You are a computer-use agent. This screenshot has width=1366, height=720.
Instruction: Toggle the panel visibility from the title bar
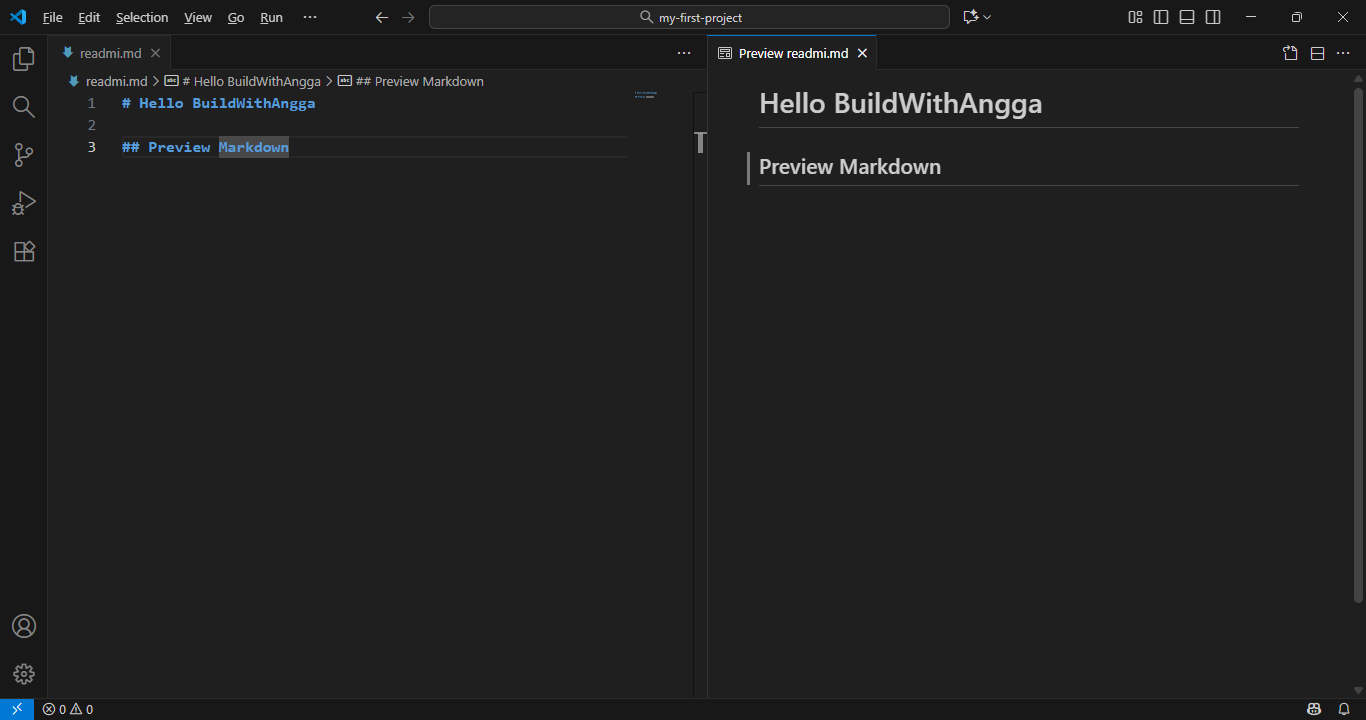pos(1186,16)
